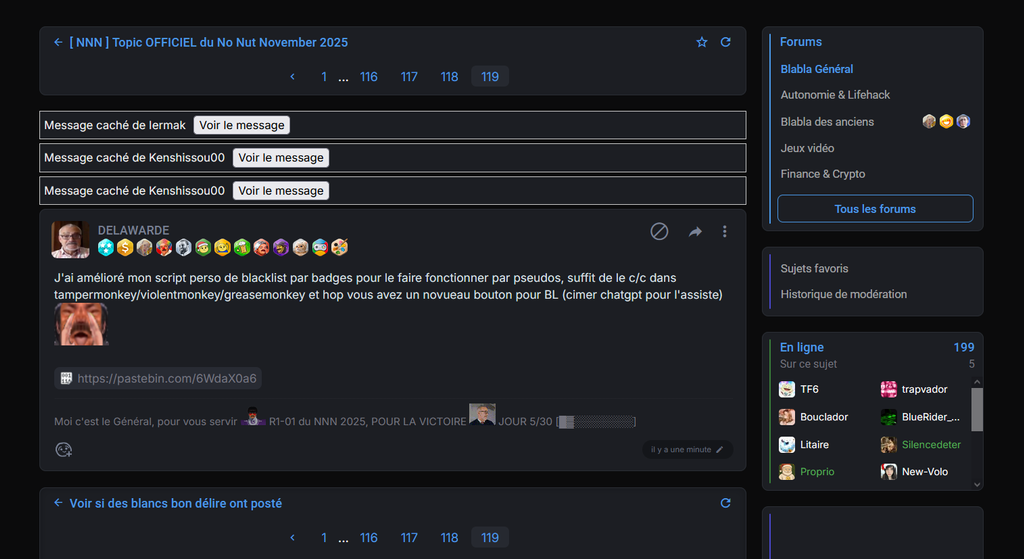Open trapvador's pink avatar in online list
The width and height of the screenshot is (1024, 559).
pos(889,389)
